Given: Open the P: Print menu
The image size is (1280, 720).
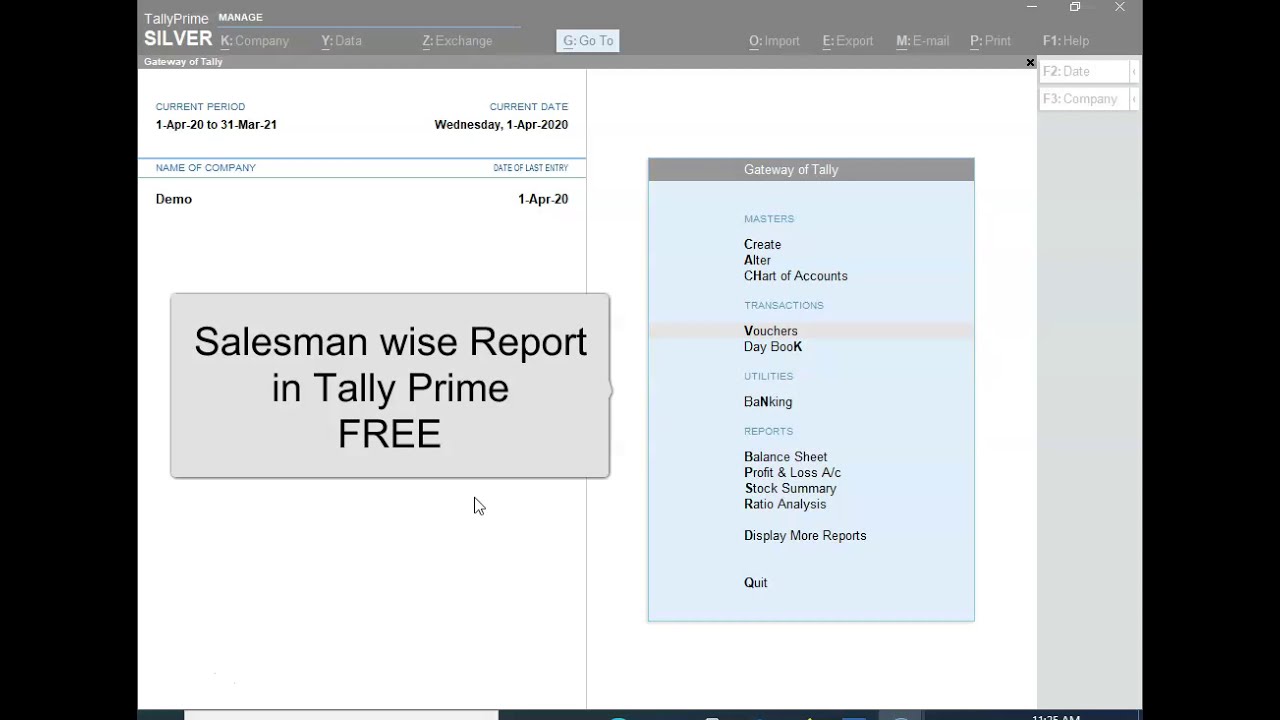Looking at the screenshot, I should coord(990,41).
